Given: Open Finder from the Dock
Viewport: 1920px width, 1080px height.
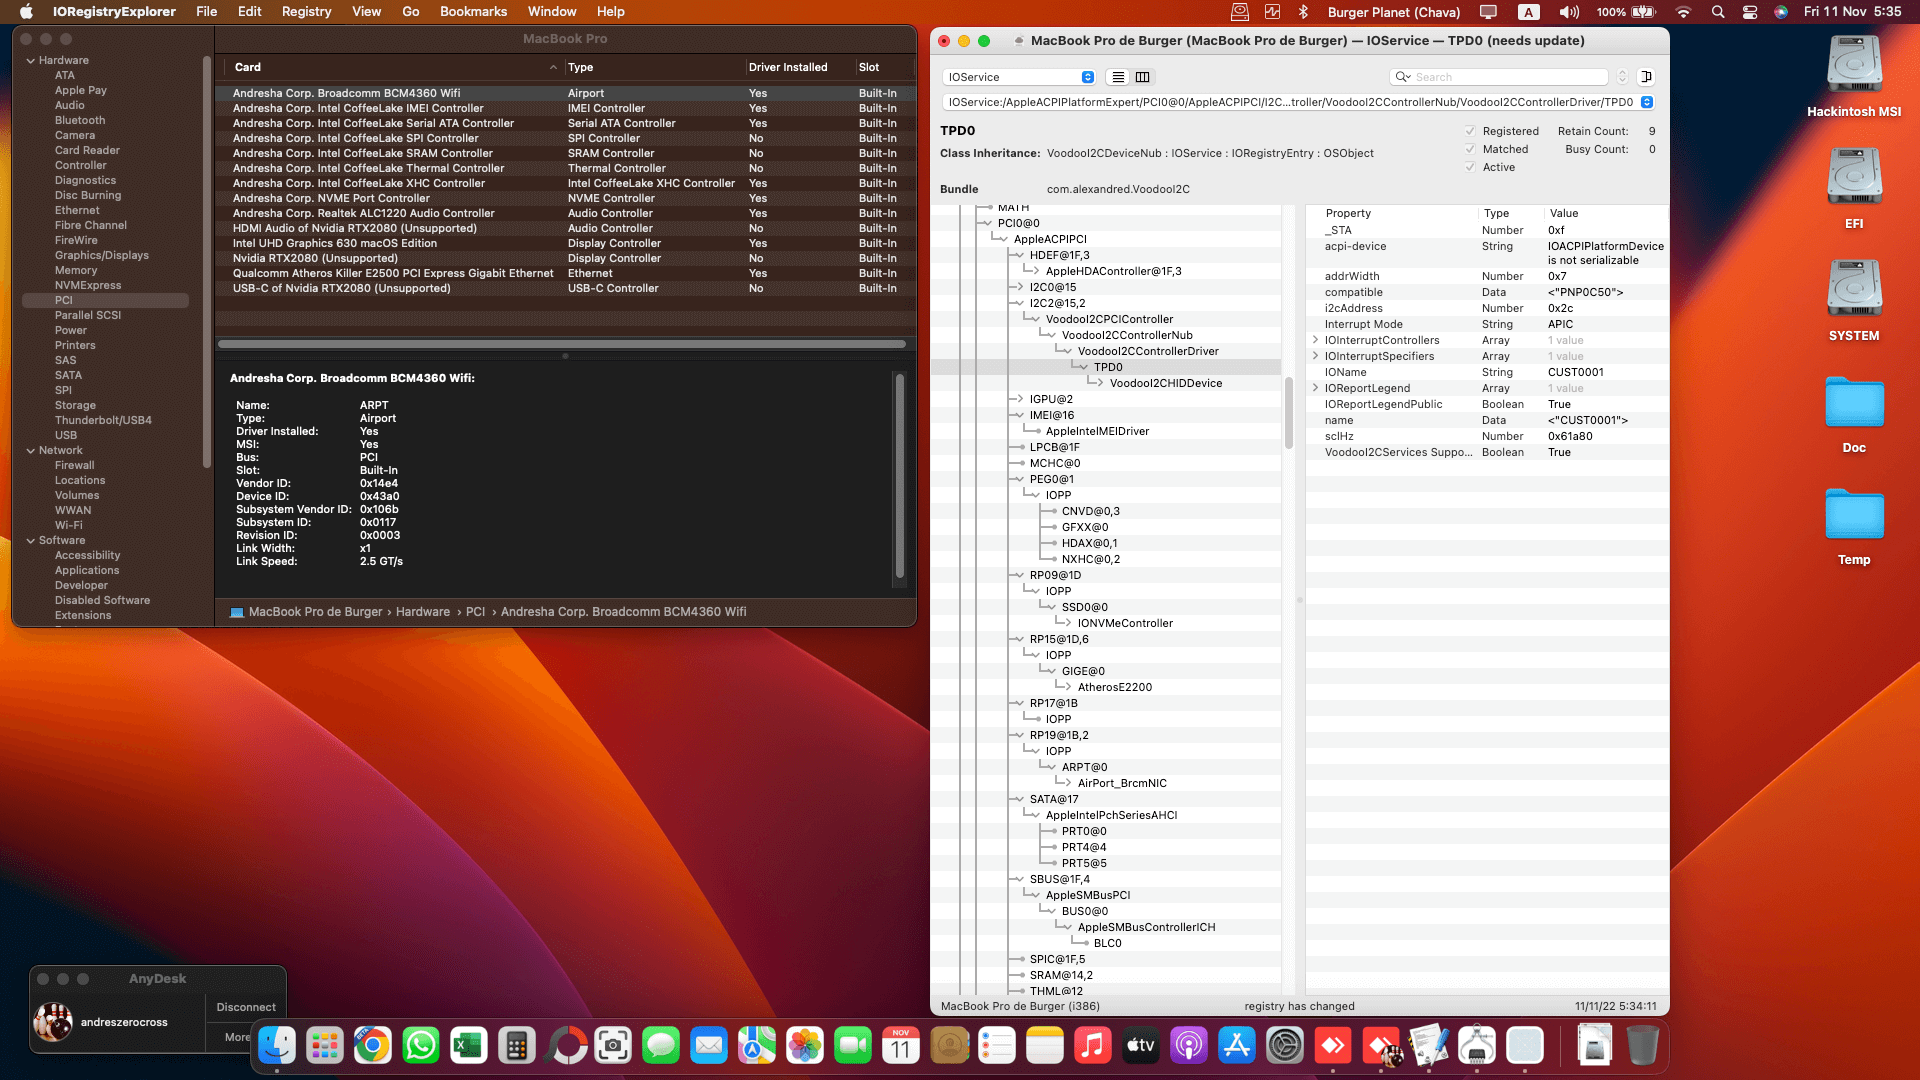Looking at the screenshot, I should click(277, 1046).
